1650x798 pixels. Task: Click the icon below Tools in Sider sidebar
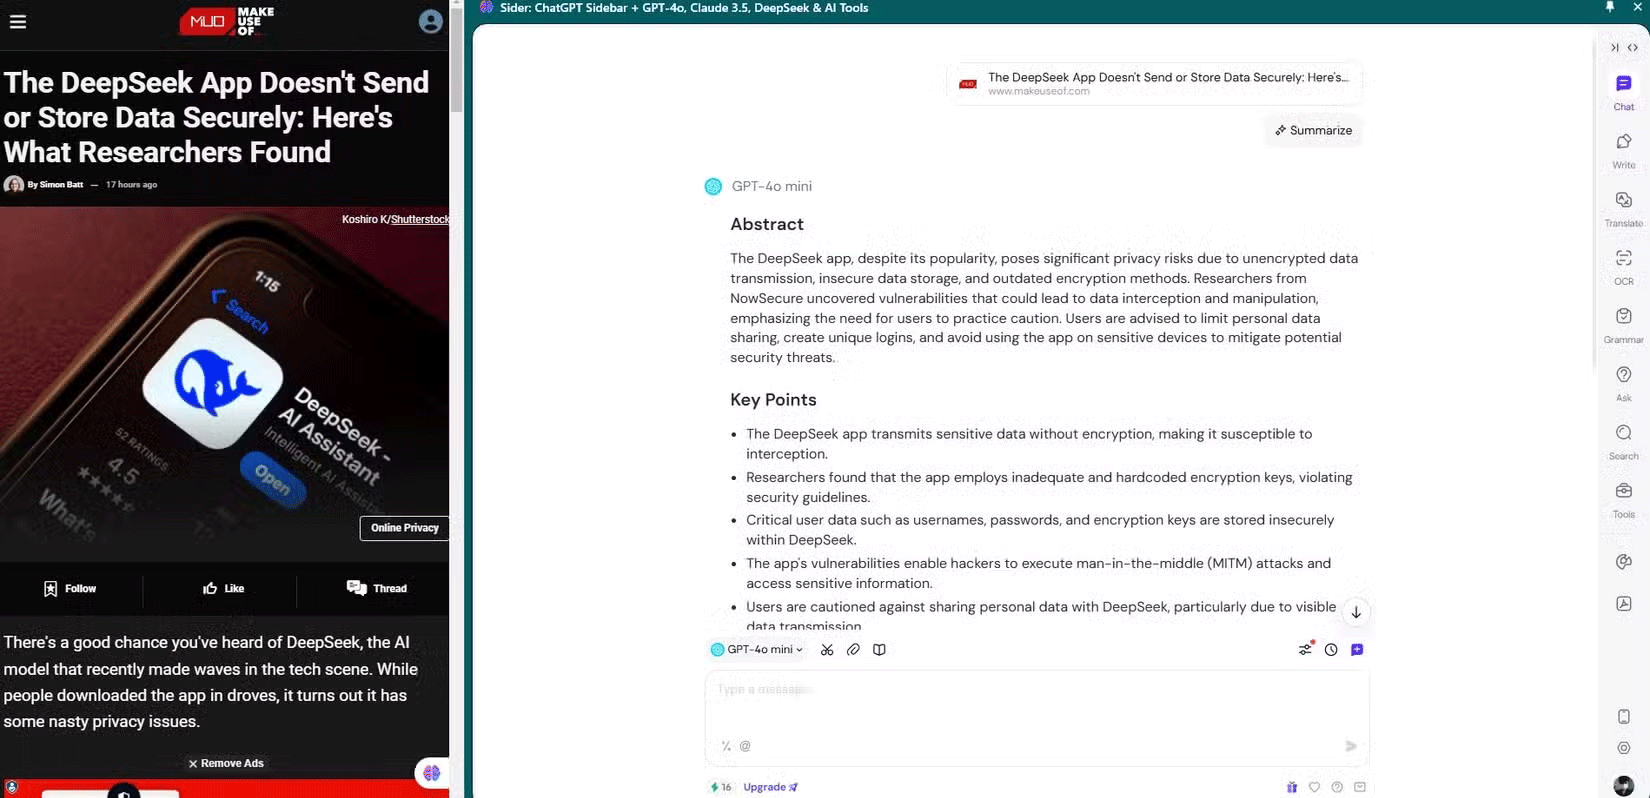pyautogui.click(x=1623, y=561)
